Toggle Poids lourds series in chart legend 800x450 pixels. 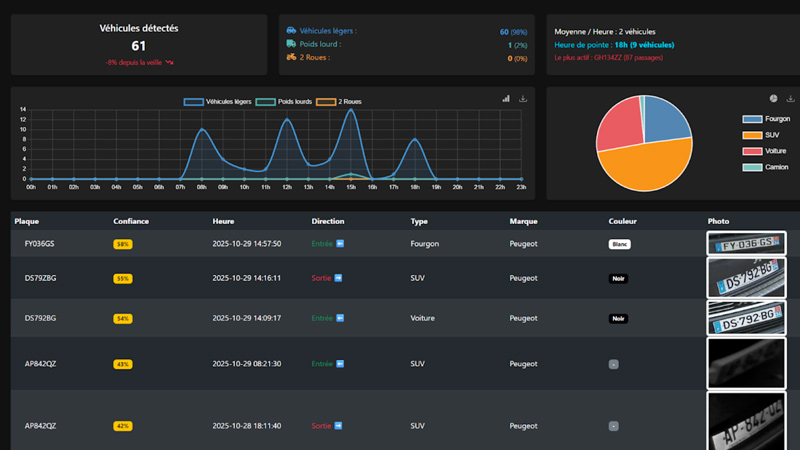pos(284,102)
